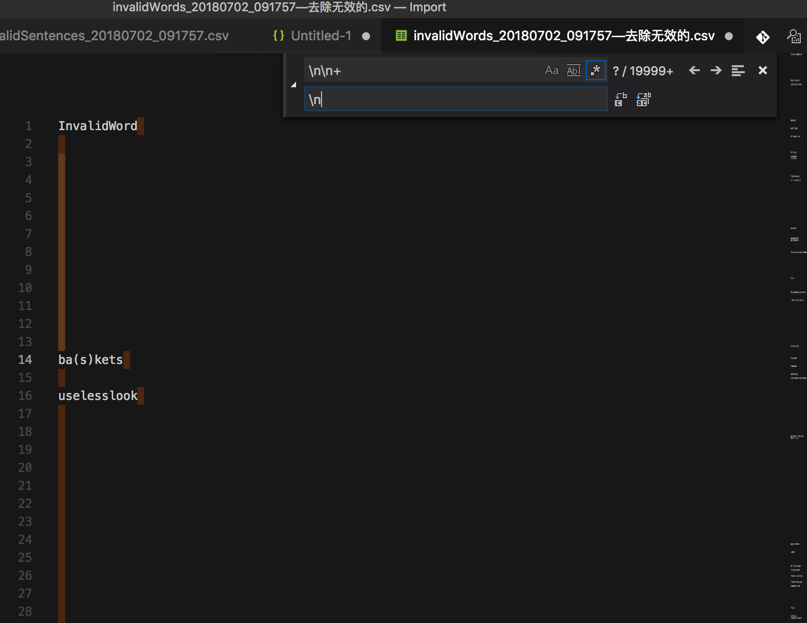
Task: Click the preview icon at top right
Action: pos(794,37)
